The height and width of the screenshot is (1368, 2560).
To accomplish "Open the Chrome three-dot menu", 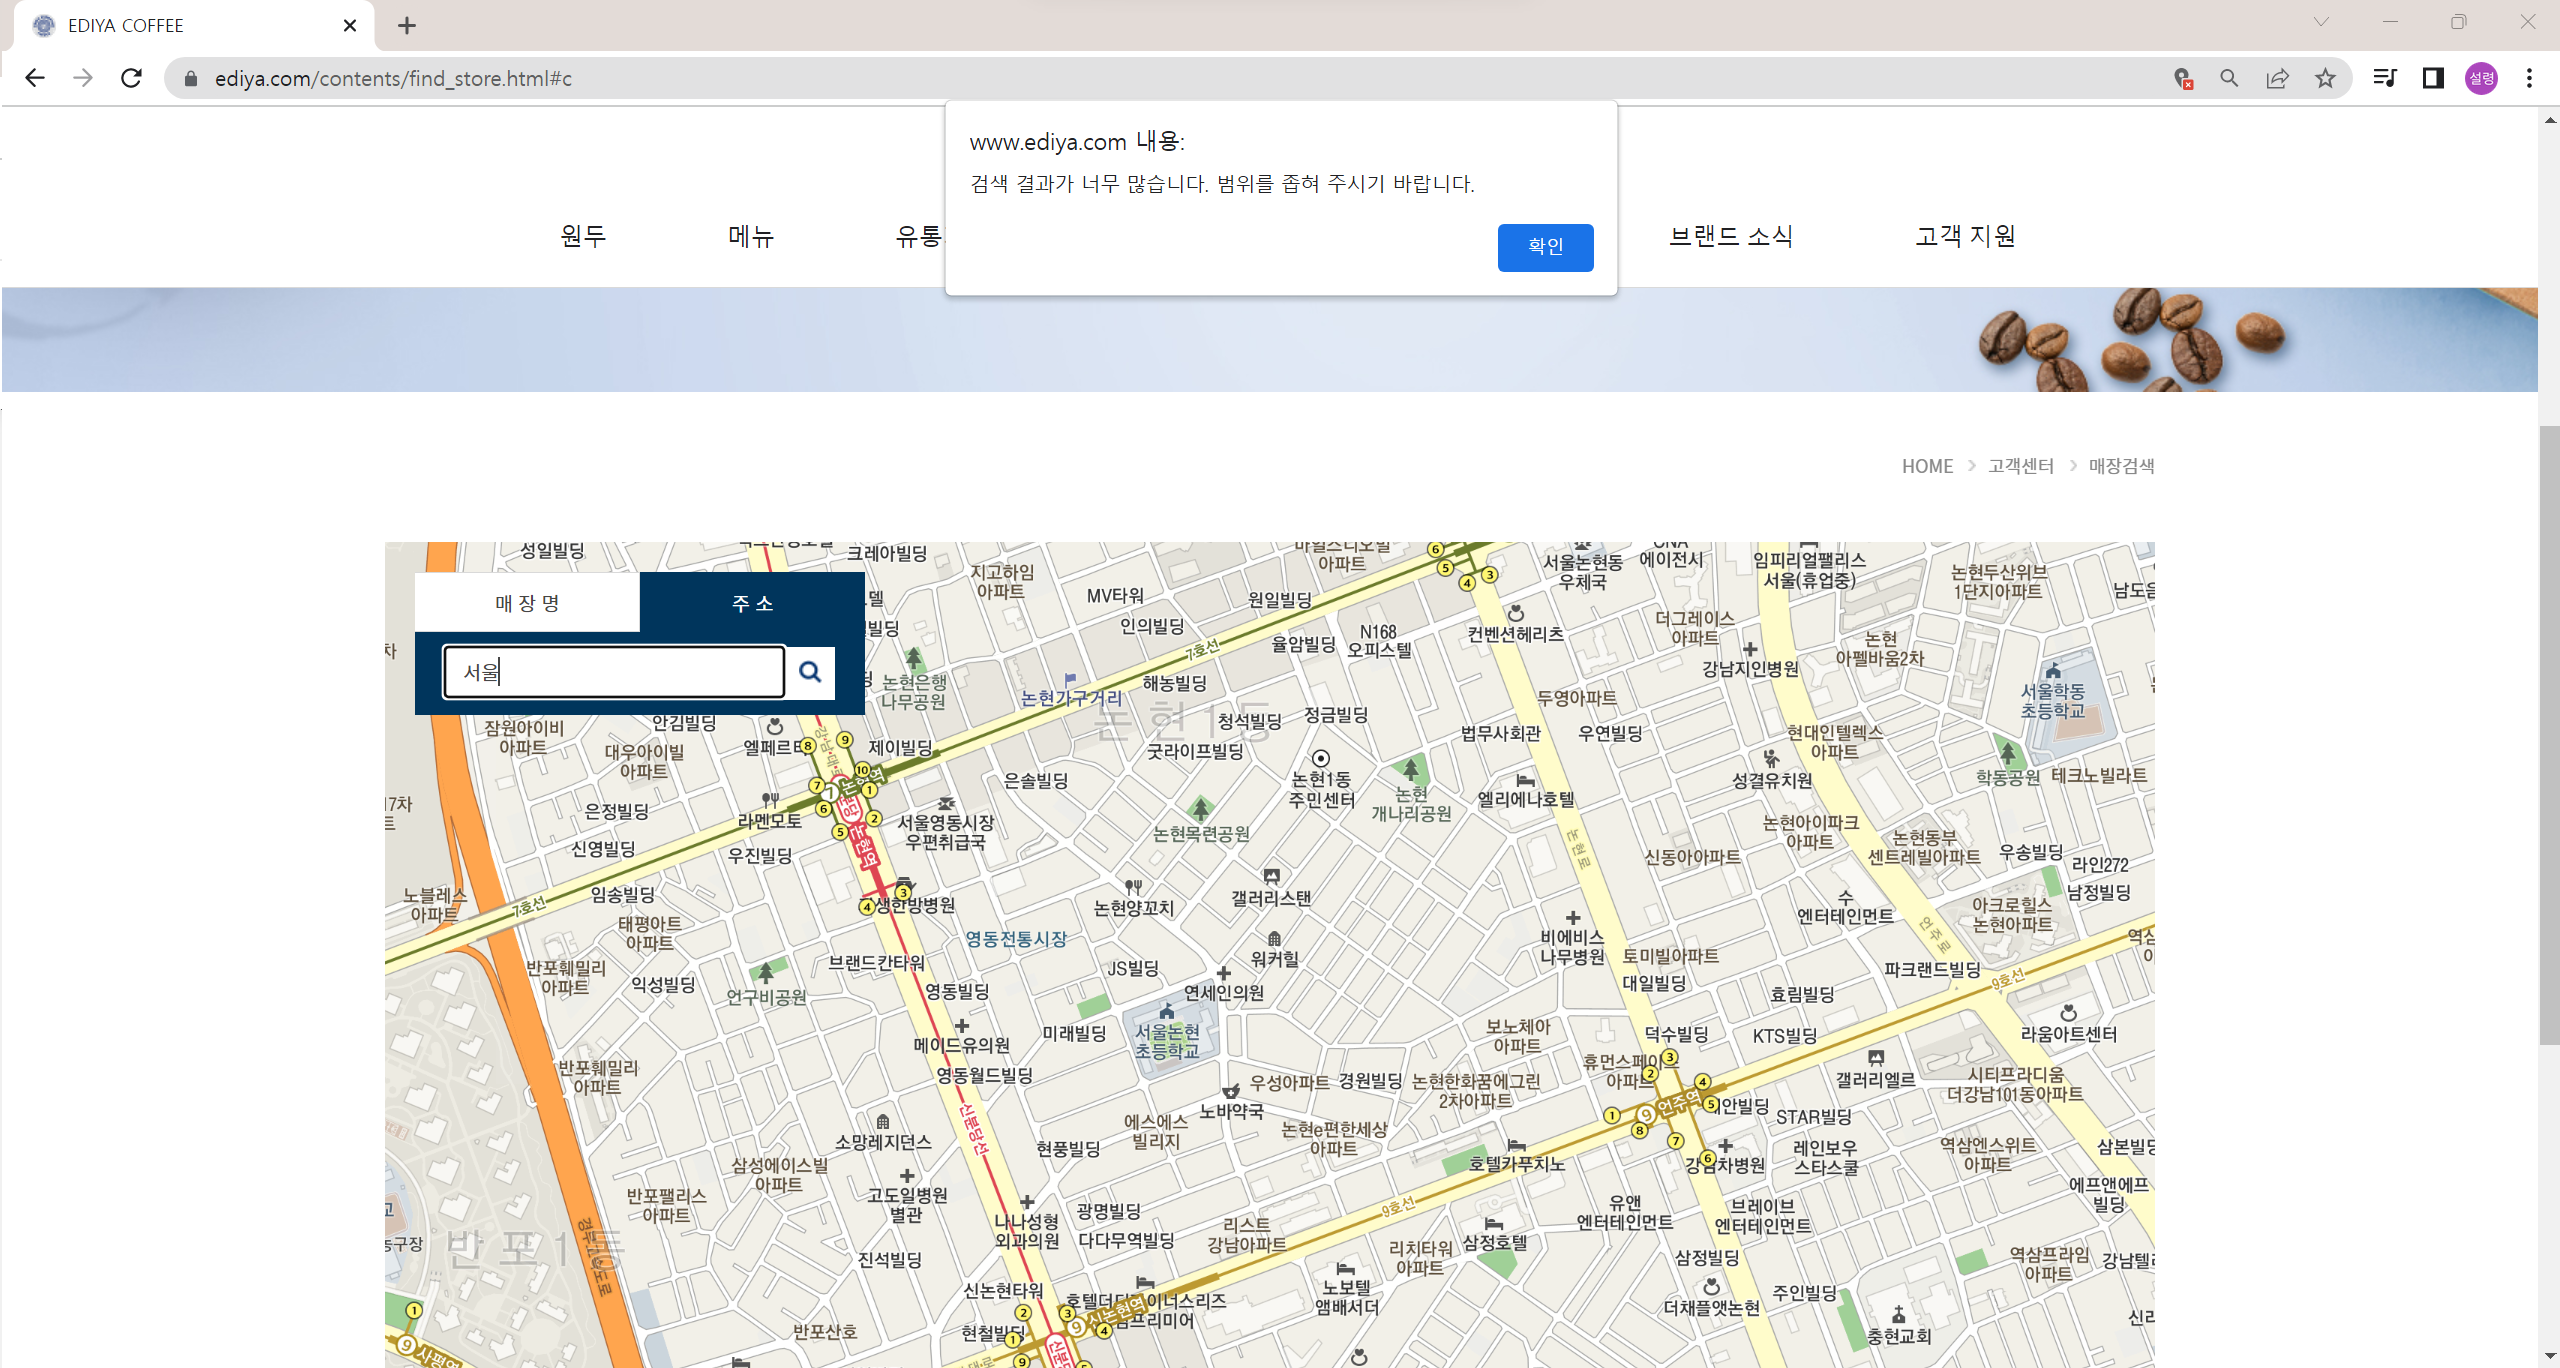I will point(2529,78).
